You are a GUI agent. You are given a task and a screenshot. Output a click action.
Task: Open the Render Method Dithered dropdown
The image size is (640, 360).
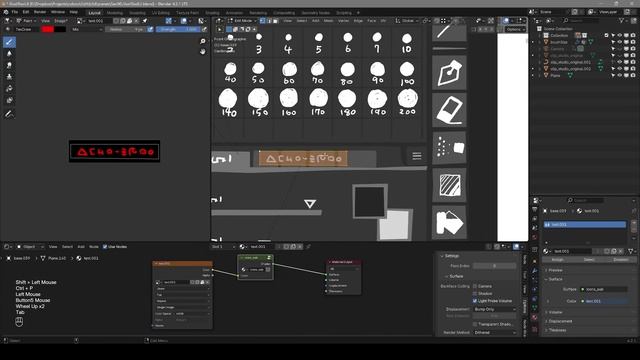click(x=494, y=333)
